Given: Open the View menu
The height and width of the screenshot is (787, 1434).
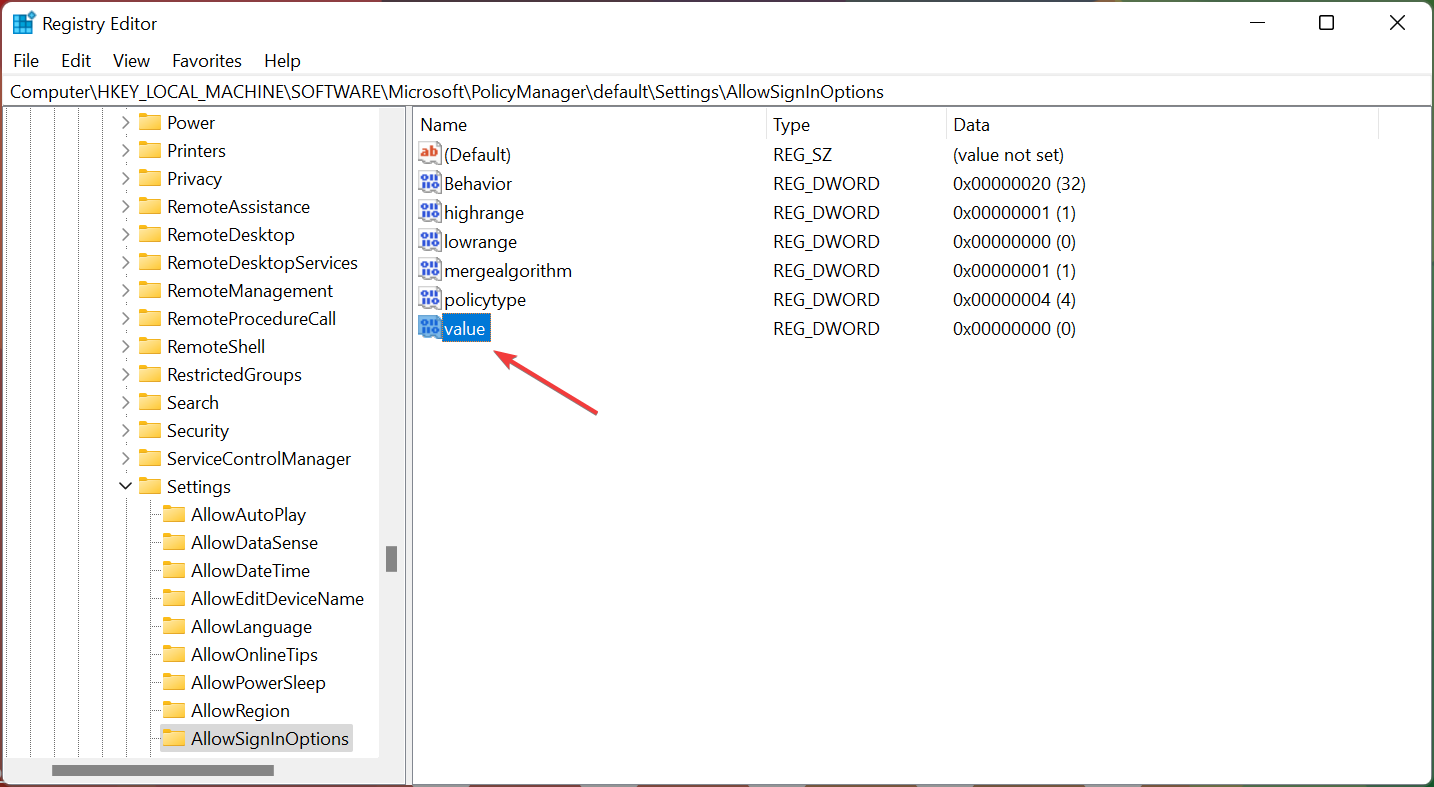Looking at the screenshot, I should click(131, 61).
